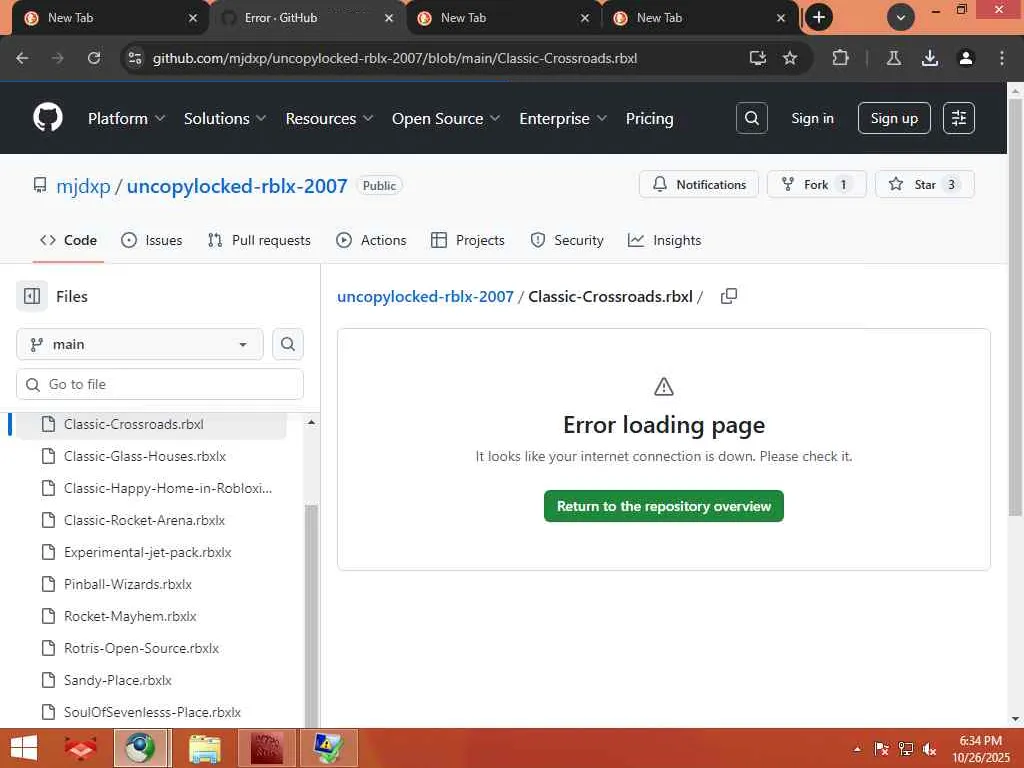1024x768 pixels.
Task: Fork the repository button
Action: point(816,185)
